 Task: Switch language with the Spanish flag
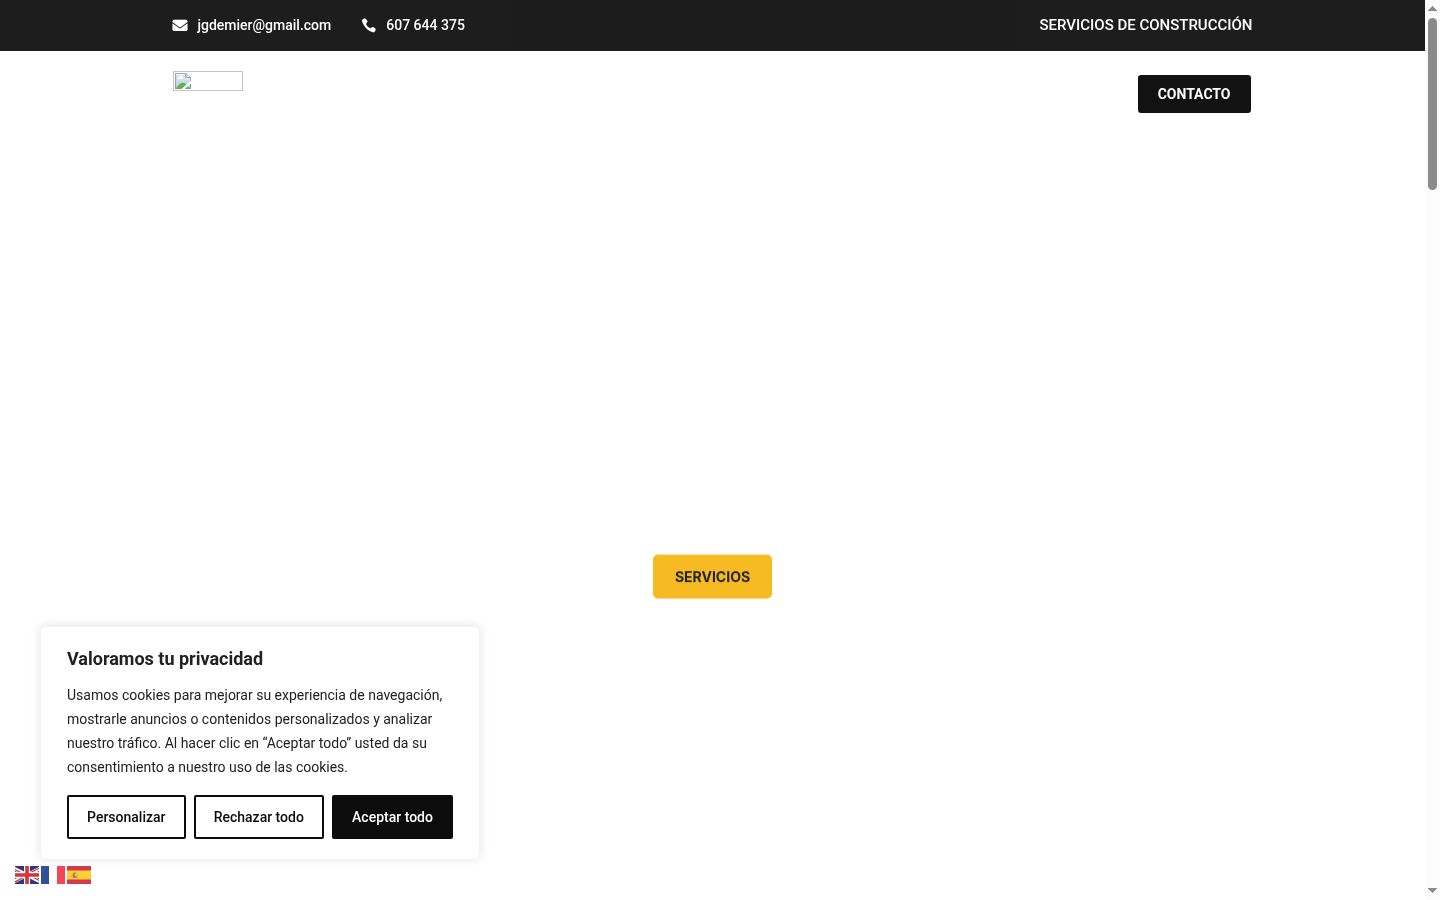pyautogui.click(x=79, y=875)
